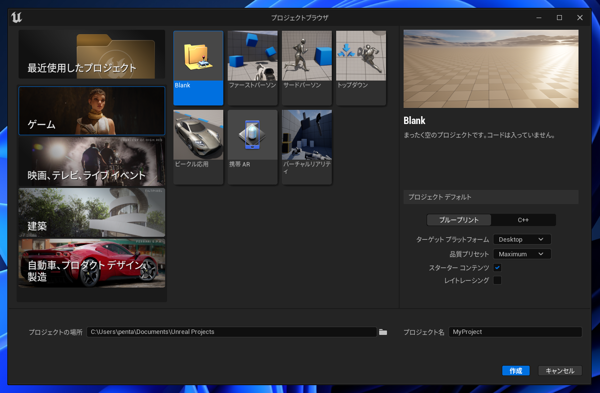600x393 pixels.
Task: Choose 映画、テレビ、ライブイベント category
Action: coord(92,161)
